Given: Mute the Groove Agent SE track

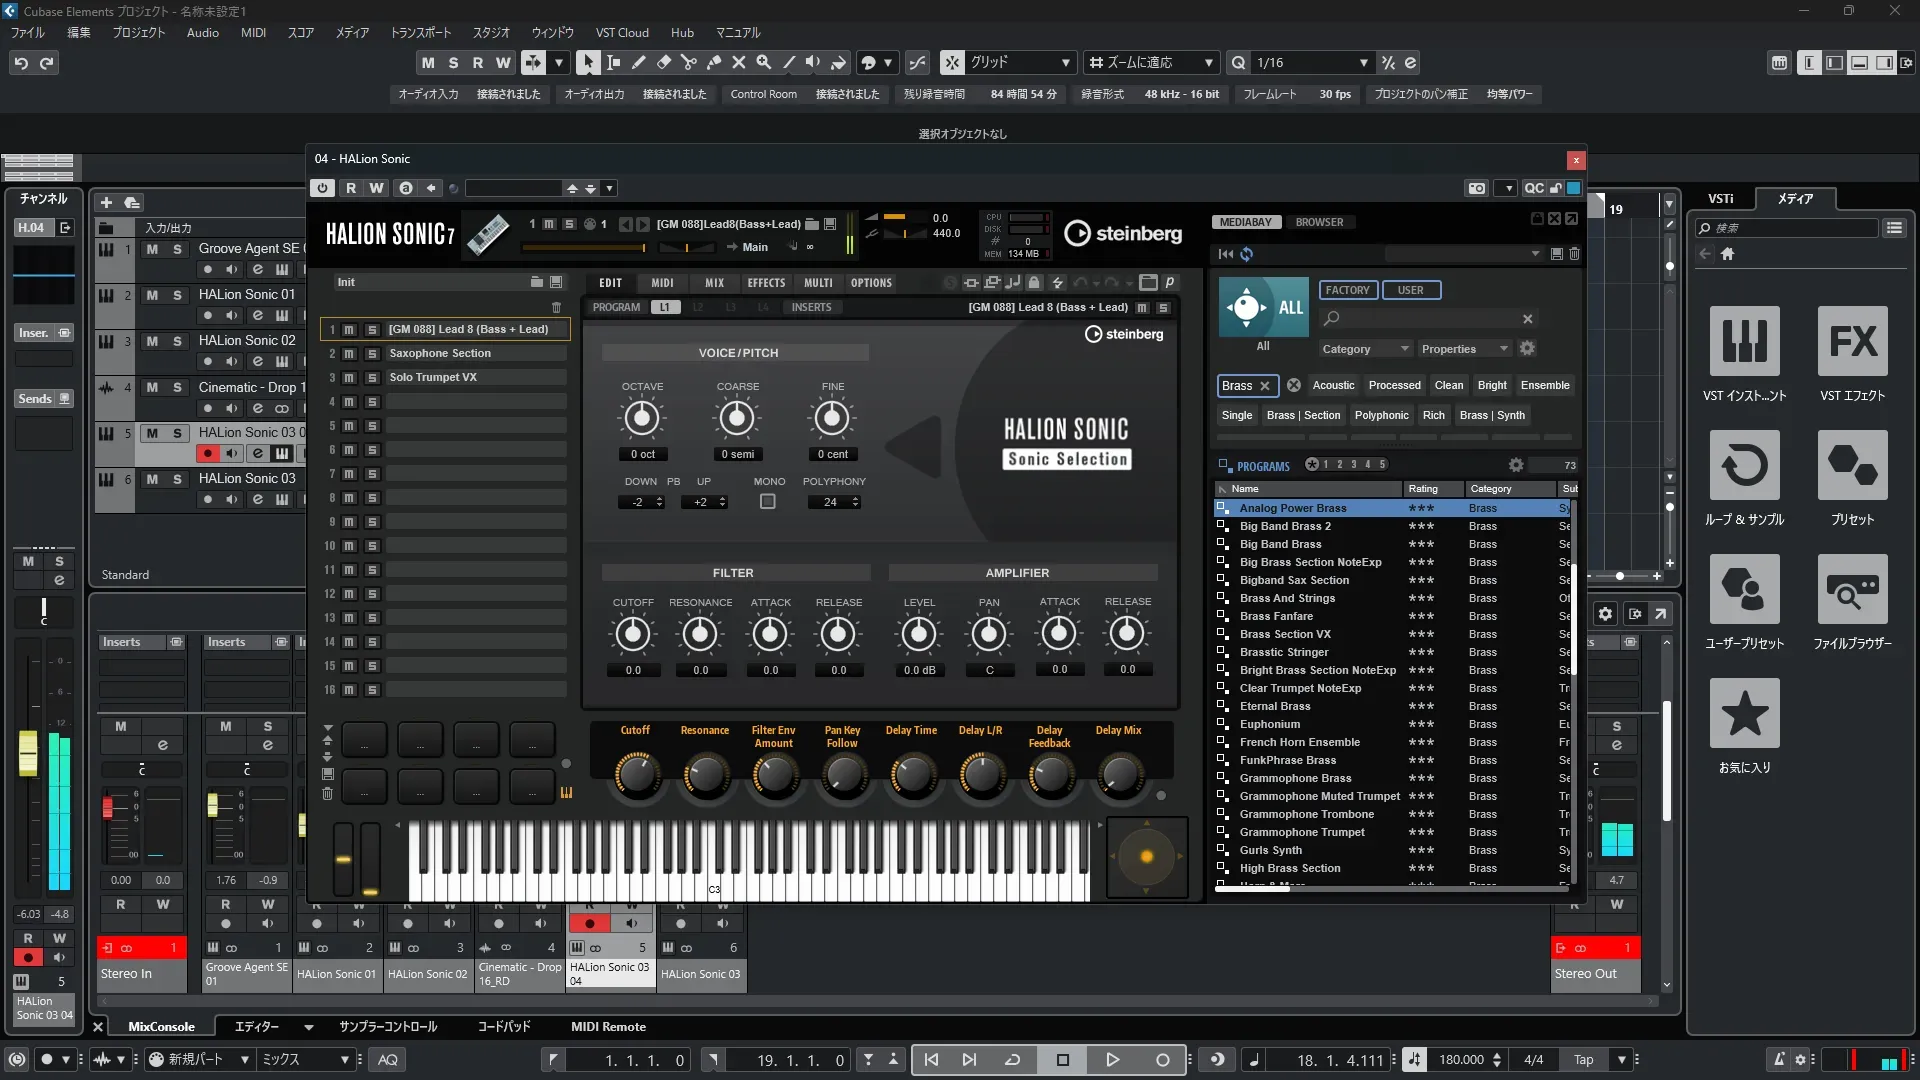Looking at the screenshot, I should point(152,249).
